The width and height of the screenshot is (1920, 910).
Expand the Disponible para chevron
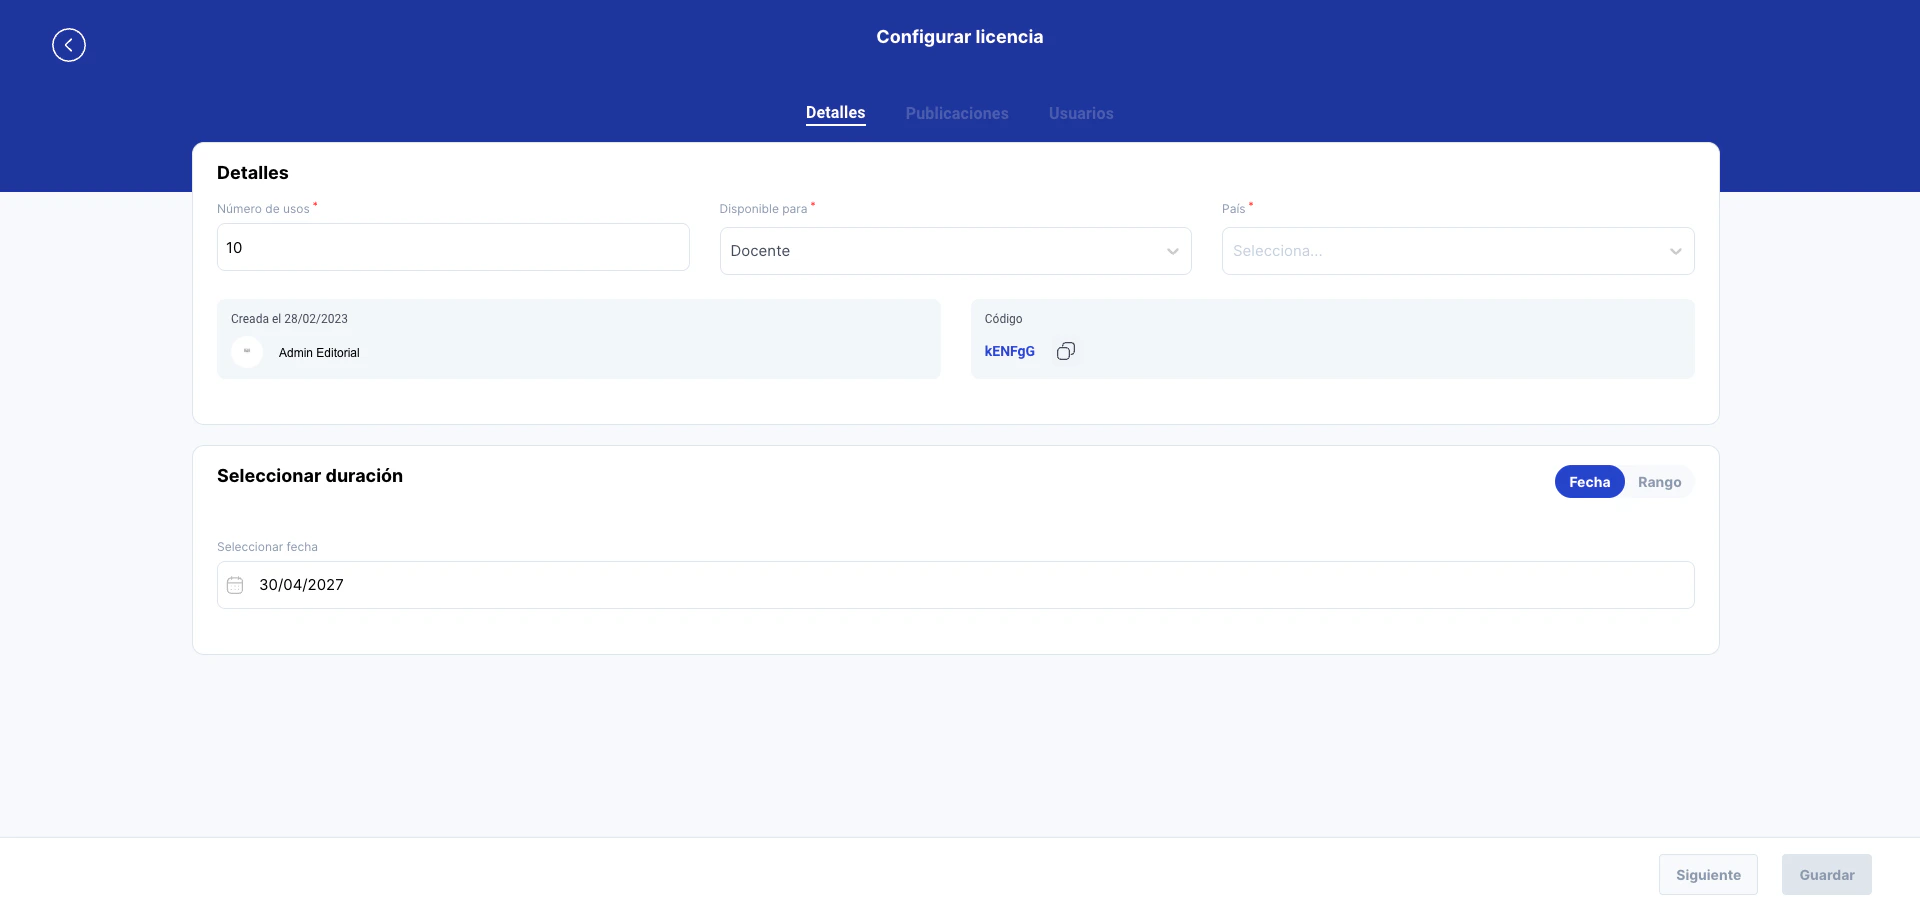(1173, 251)
